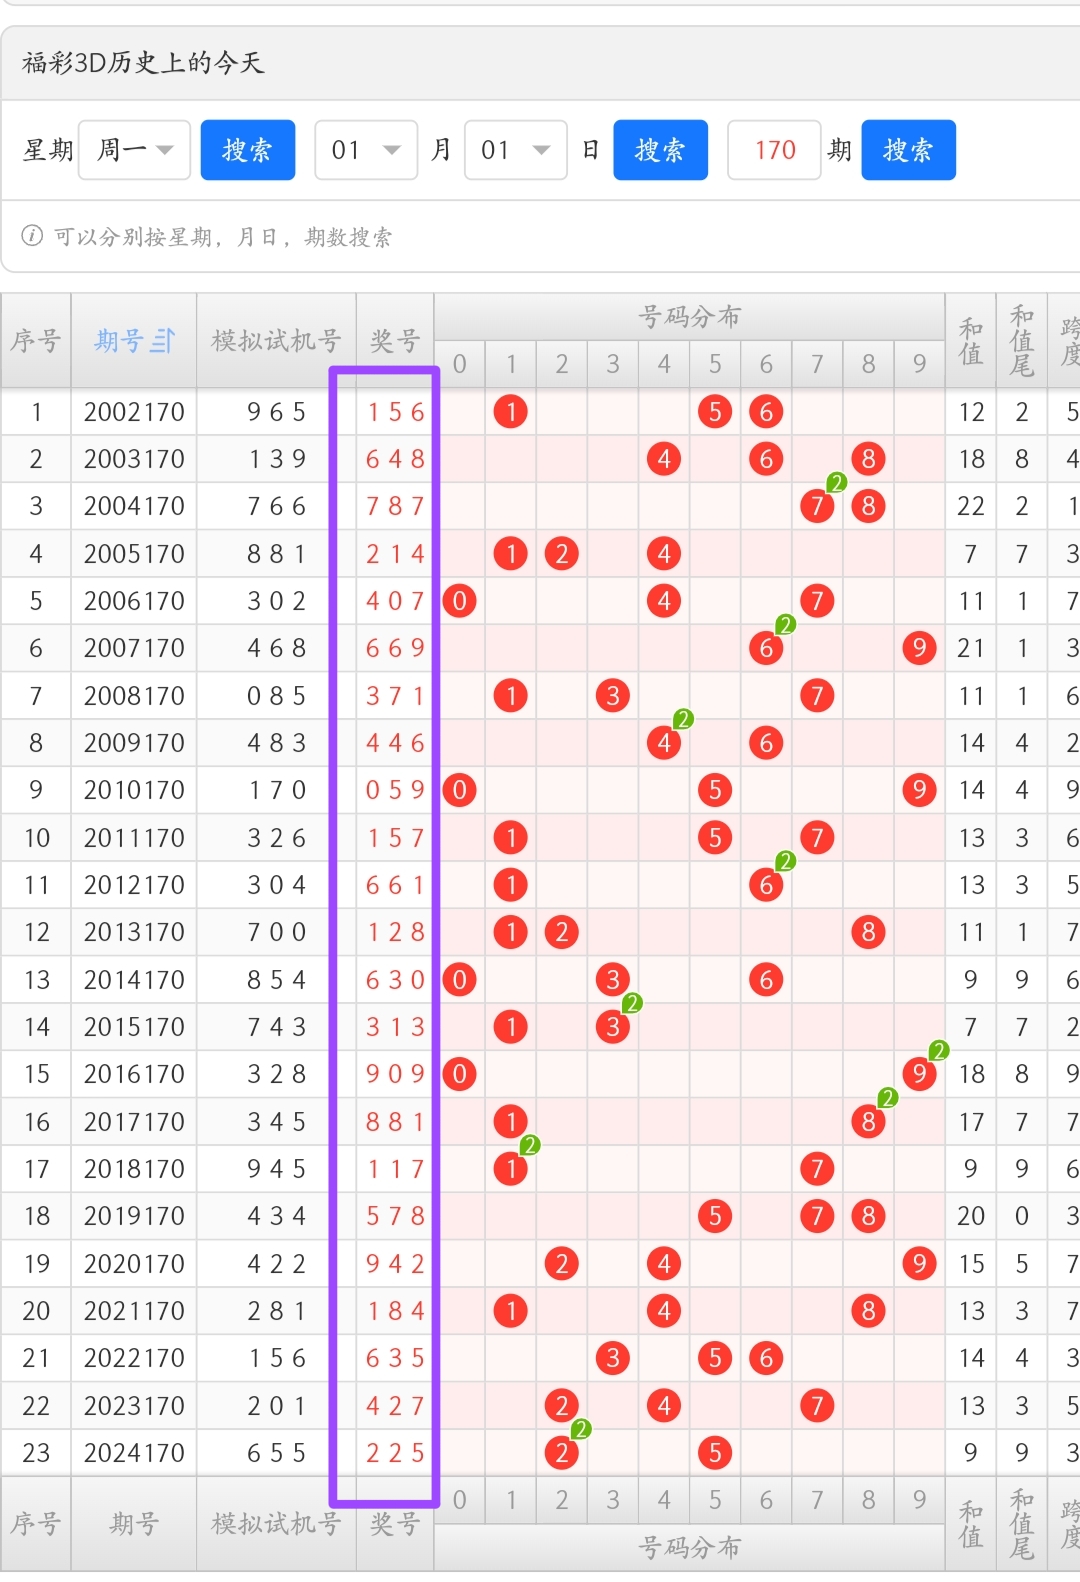
Task: Click red ball 9 in row 2016170
Action: 919,1074
